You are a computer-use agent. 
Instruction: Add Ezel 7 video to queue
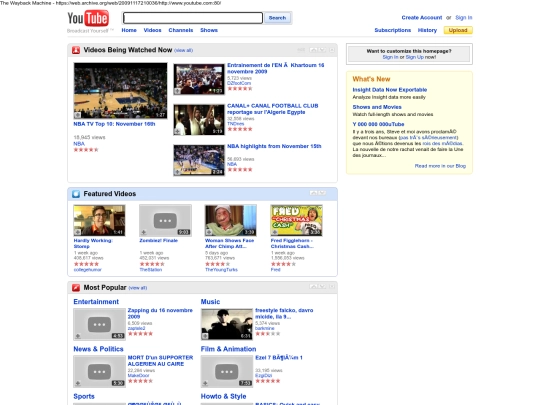[x=205, y=383]
